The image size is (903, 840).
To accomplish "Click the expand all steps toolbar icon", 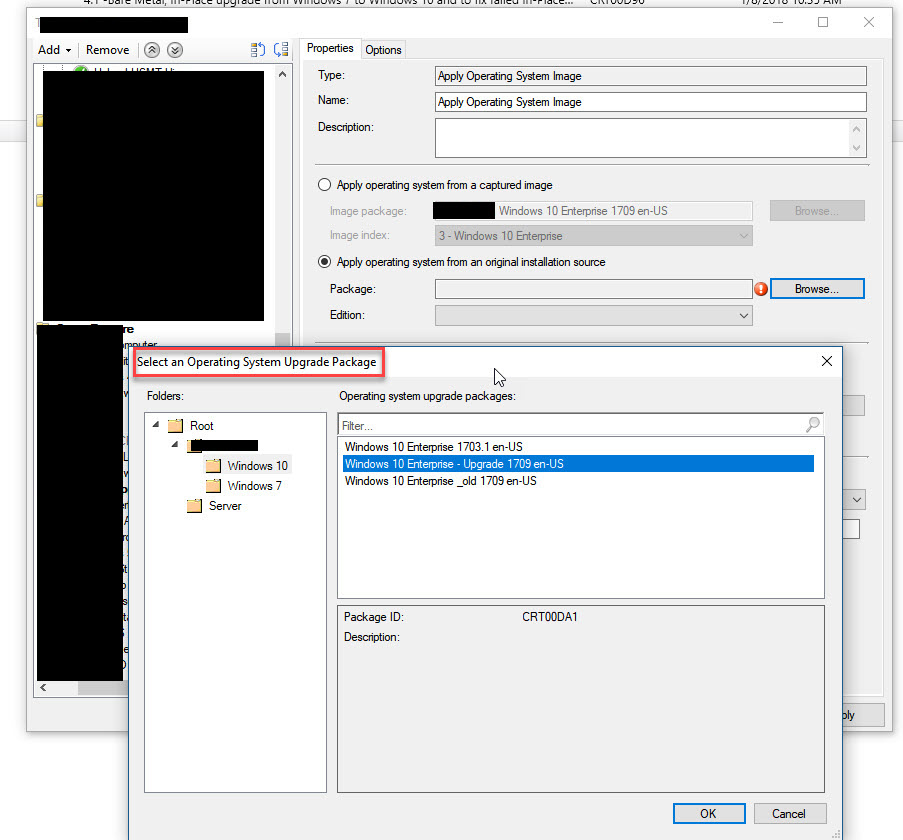I will pos(257,50).
